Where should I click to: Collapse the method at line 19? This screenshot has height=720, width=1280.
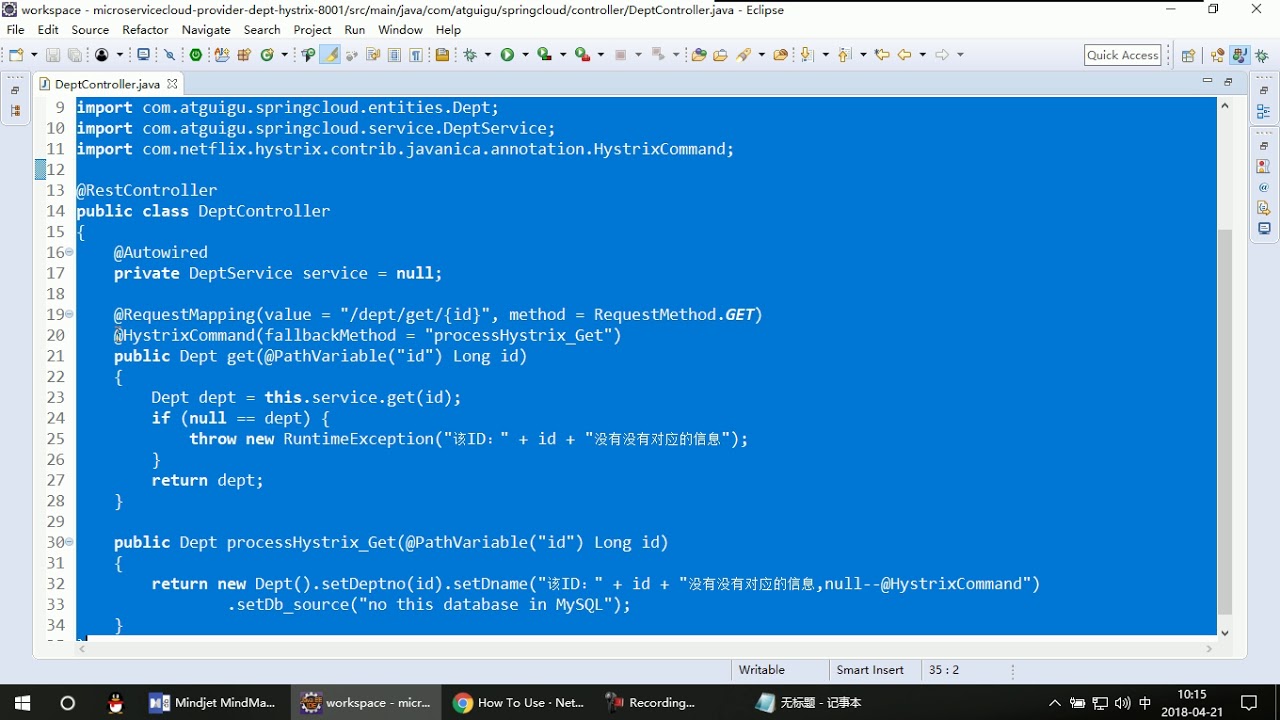pos(69,314)
